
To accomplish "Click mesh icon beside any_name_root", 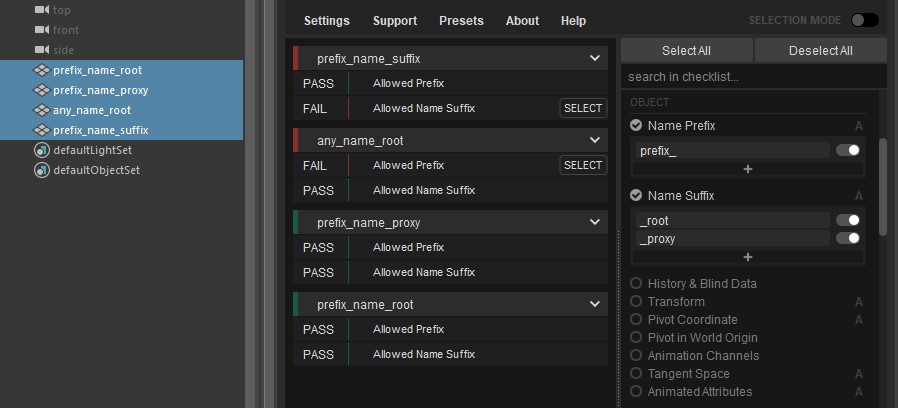I will tap(42, 110).
